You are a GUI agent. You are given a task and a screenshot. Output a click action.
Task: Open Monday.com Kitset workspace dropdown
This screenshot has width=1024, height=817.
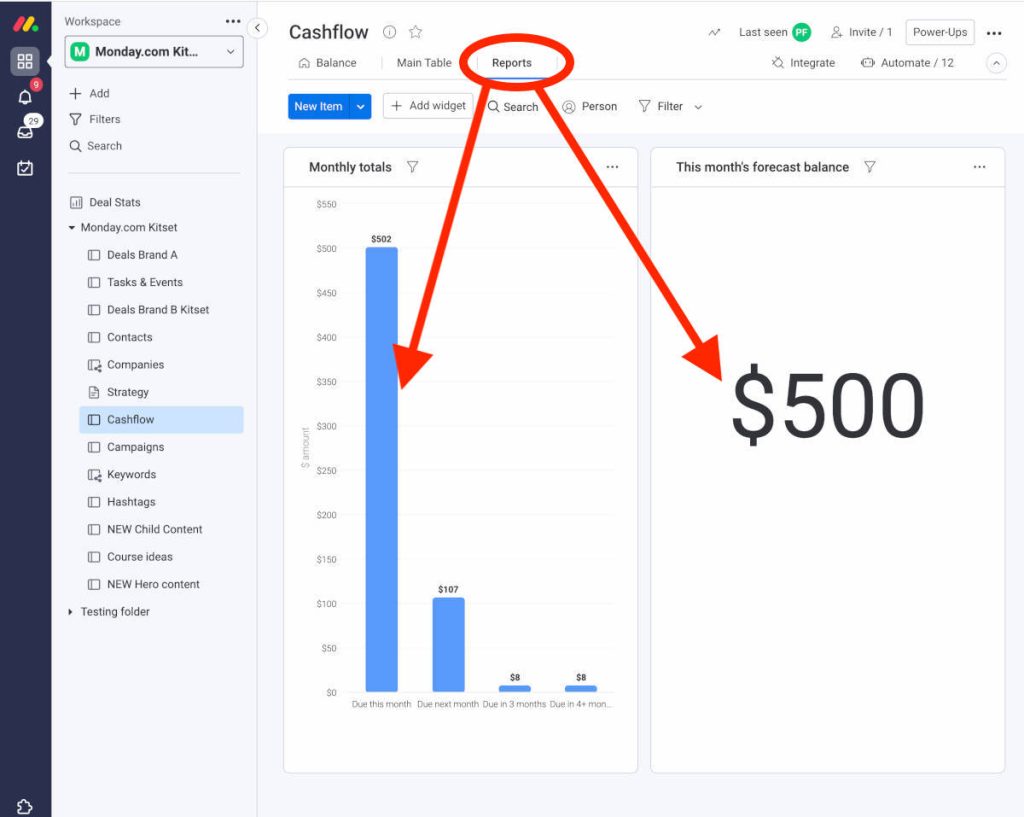click(x=154, y=52)
